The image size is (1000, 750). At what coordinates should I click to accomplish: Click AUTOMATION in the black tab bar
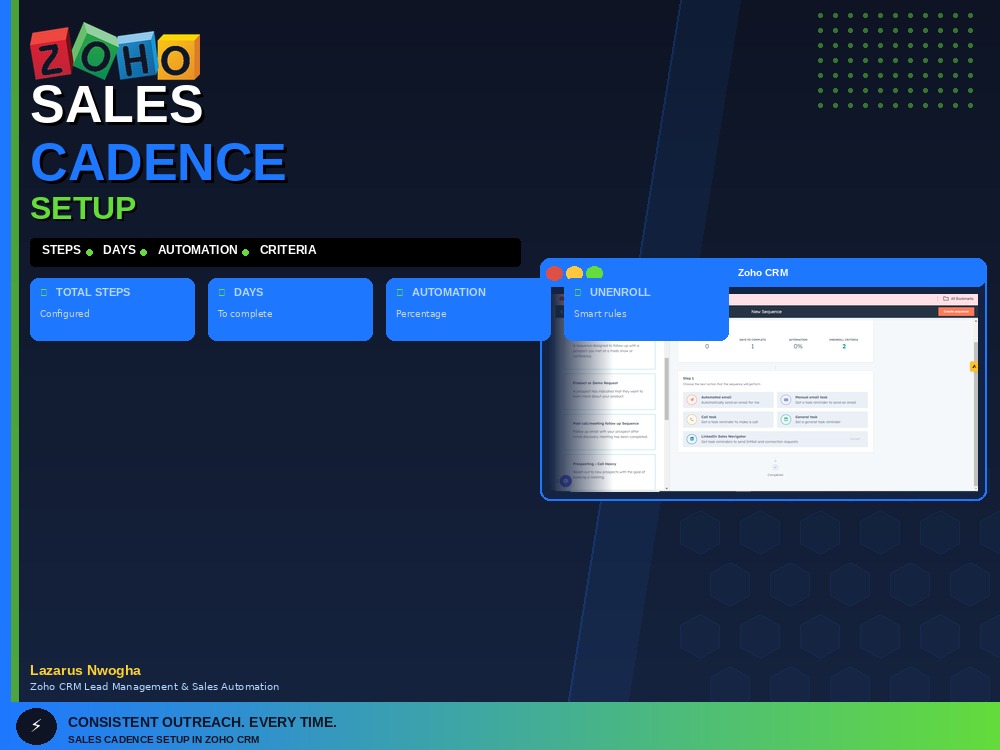[198, 250]
